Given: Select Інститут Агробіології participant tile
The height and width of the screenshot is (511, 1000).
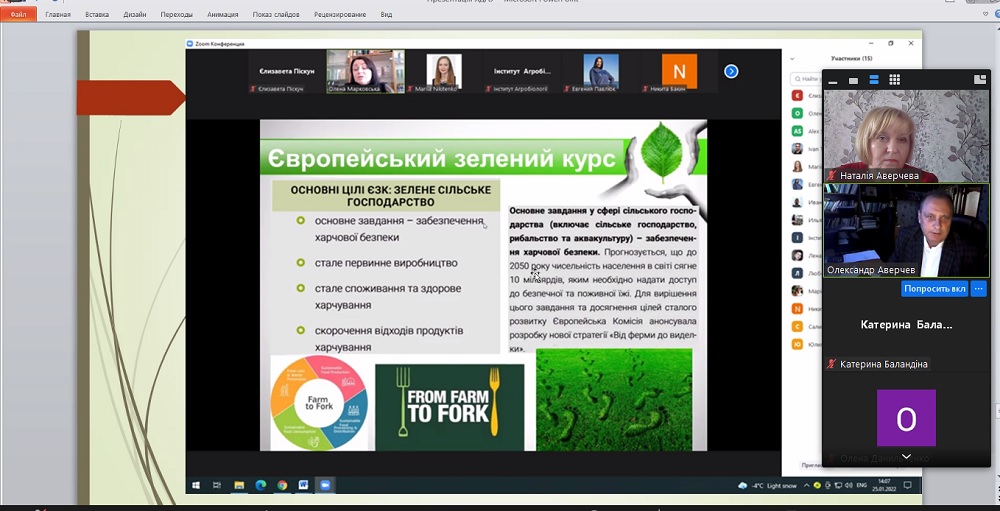Looking at the screenshot, I should pos(522,71).
